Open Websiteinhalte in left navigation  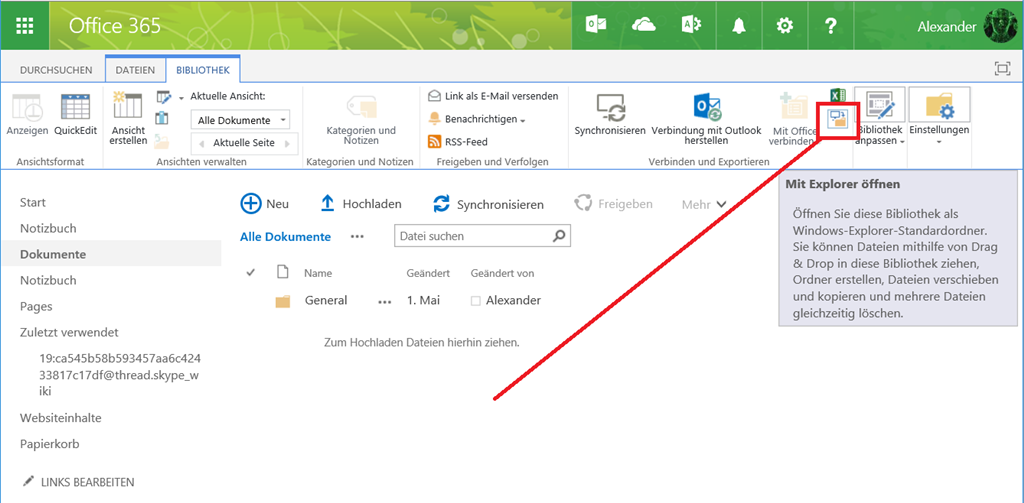(x=61, y=417)
